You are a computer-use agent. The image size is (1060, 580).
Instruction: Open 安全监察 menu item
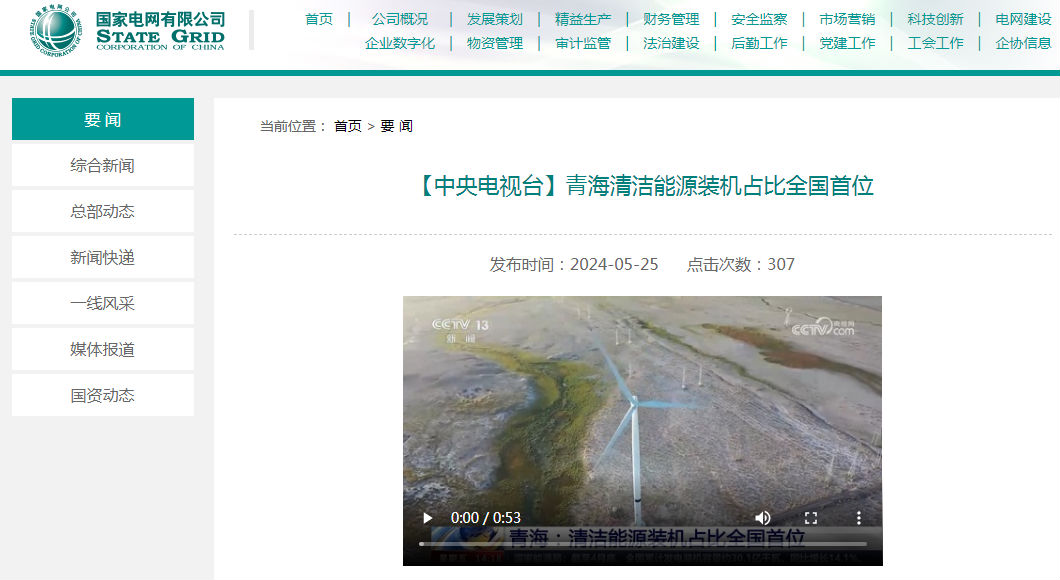click(759, 19)
